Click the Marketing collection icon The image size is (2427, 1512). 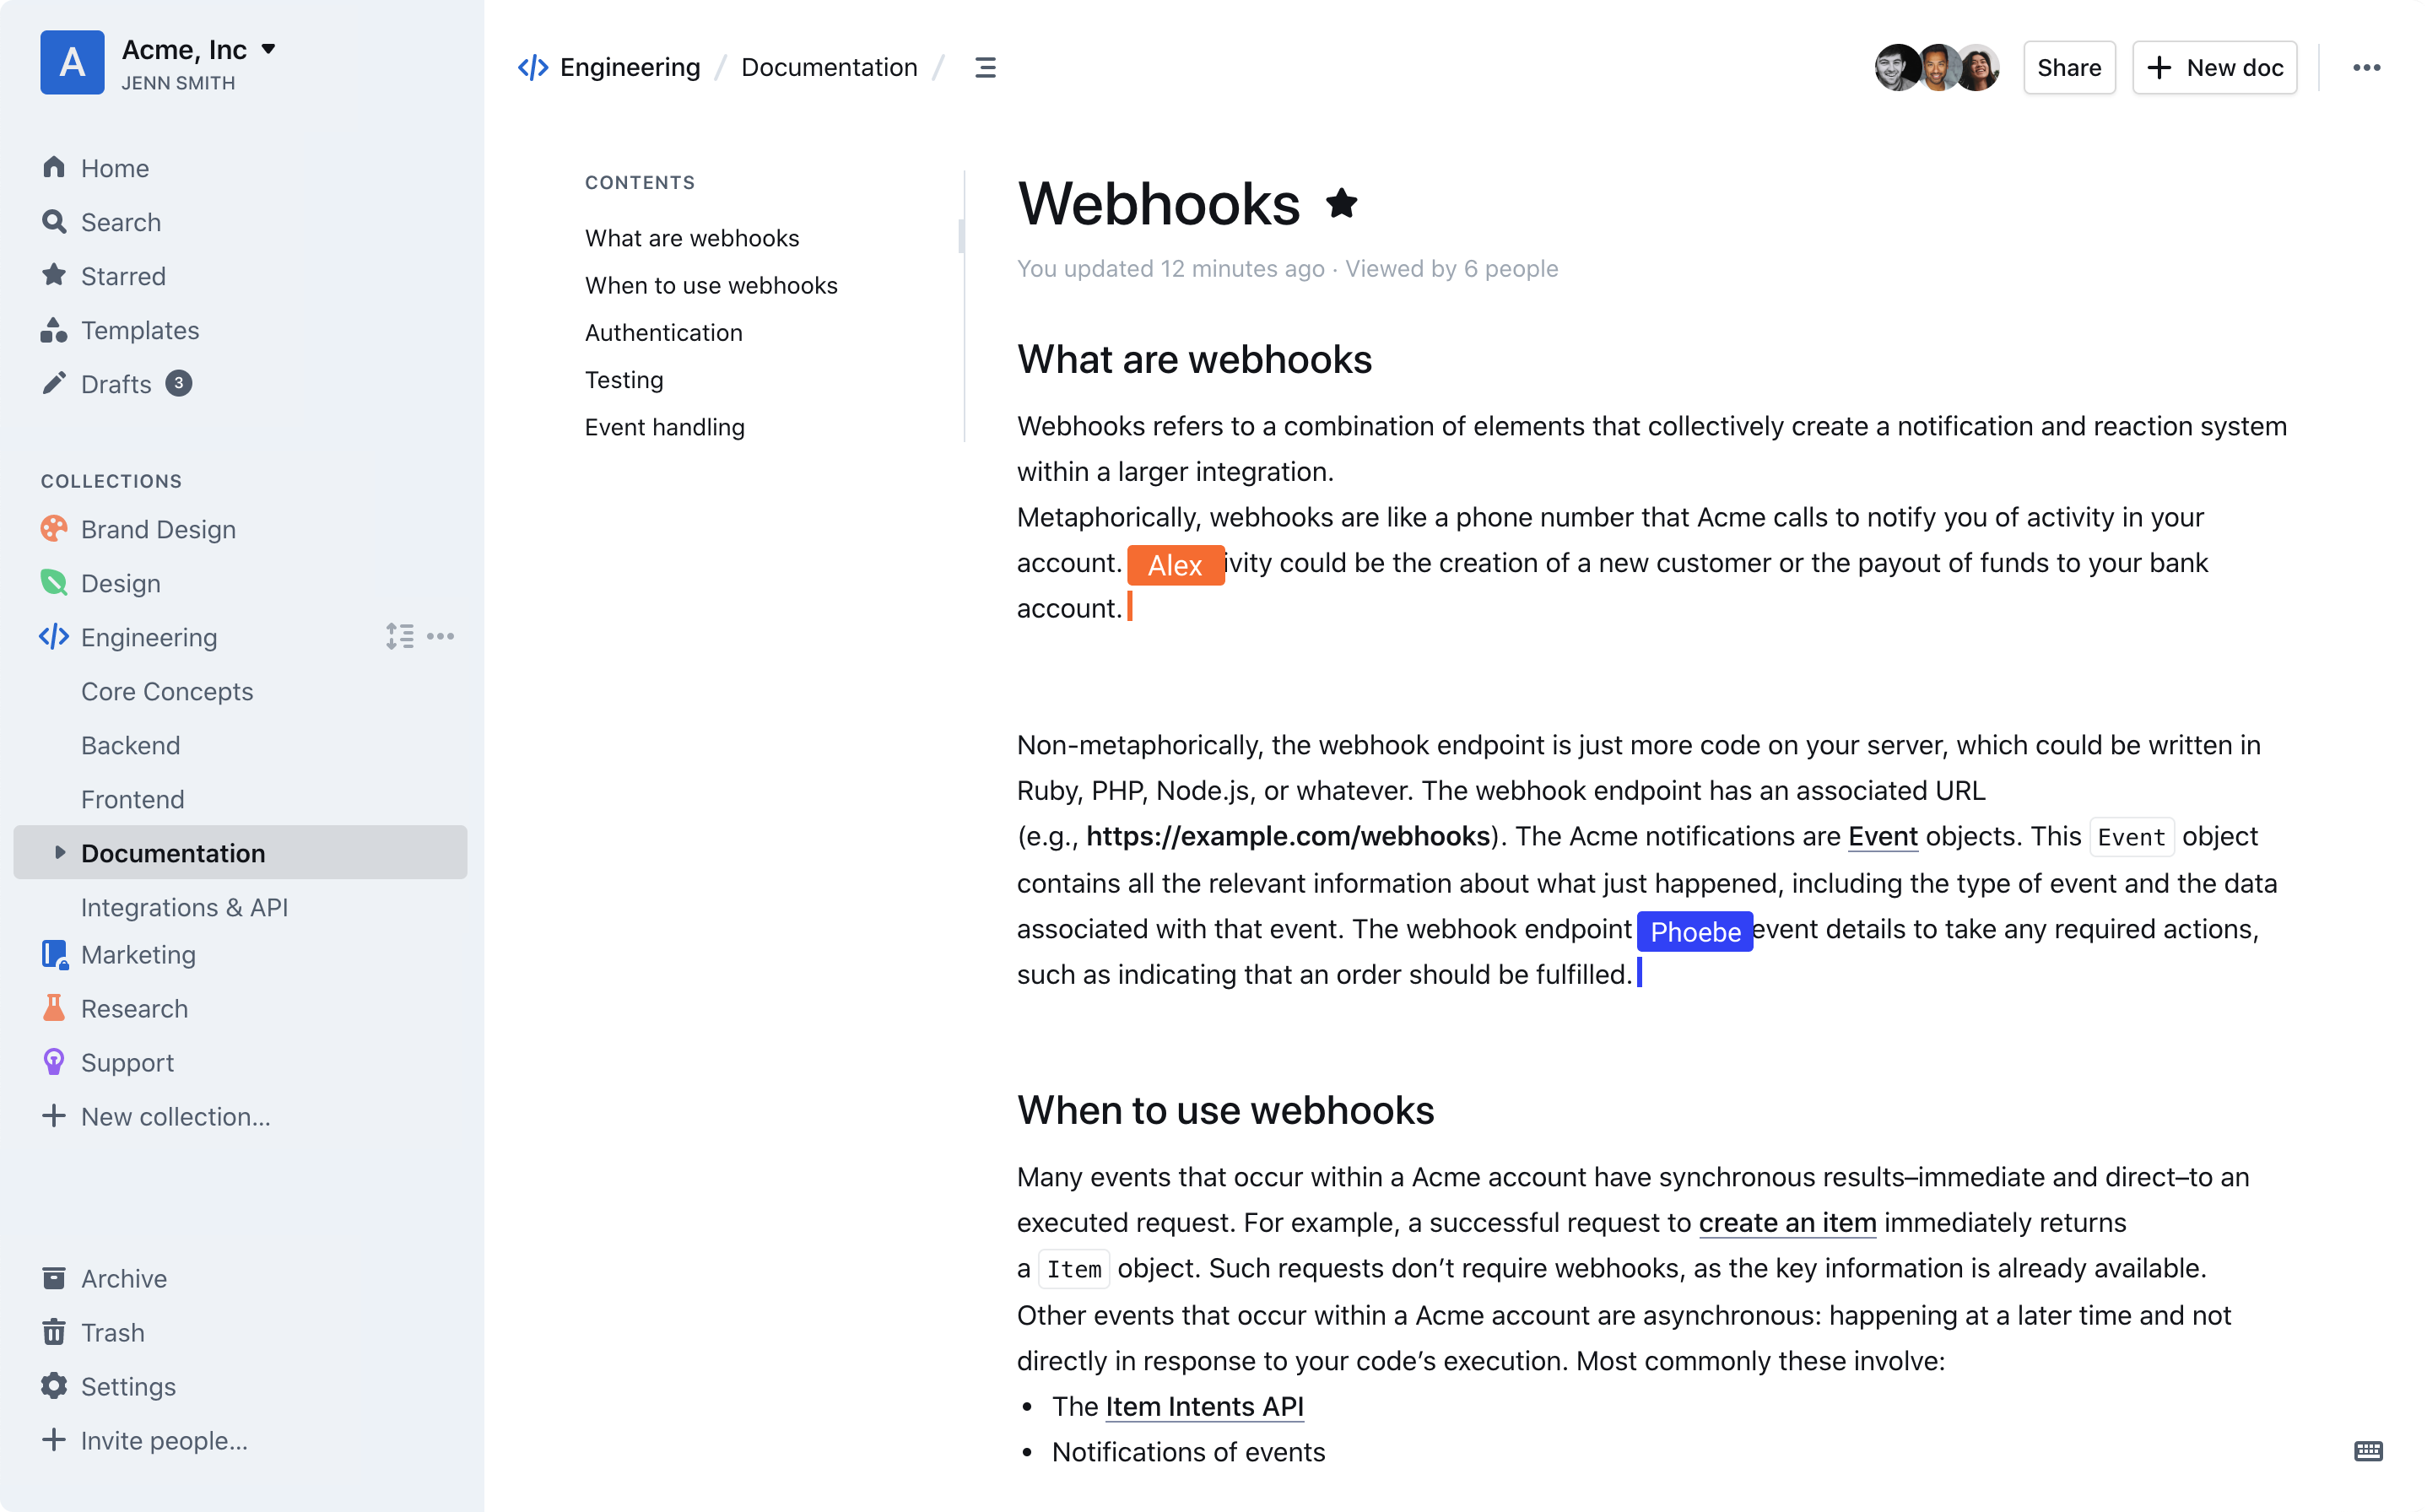point(54,954)
